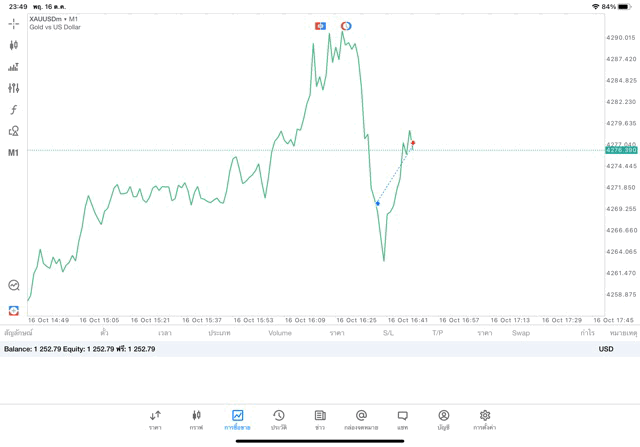Open the News tab in bottom bar
The height and width of the screenshot is (447, 640).
(320, 420)
